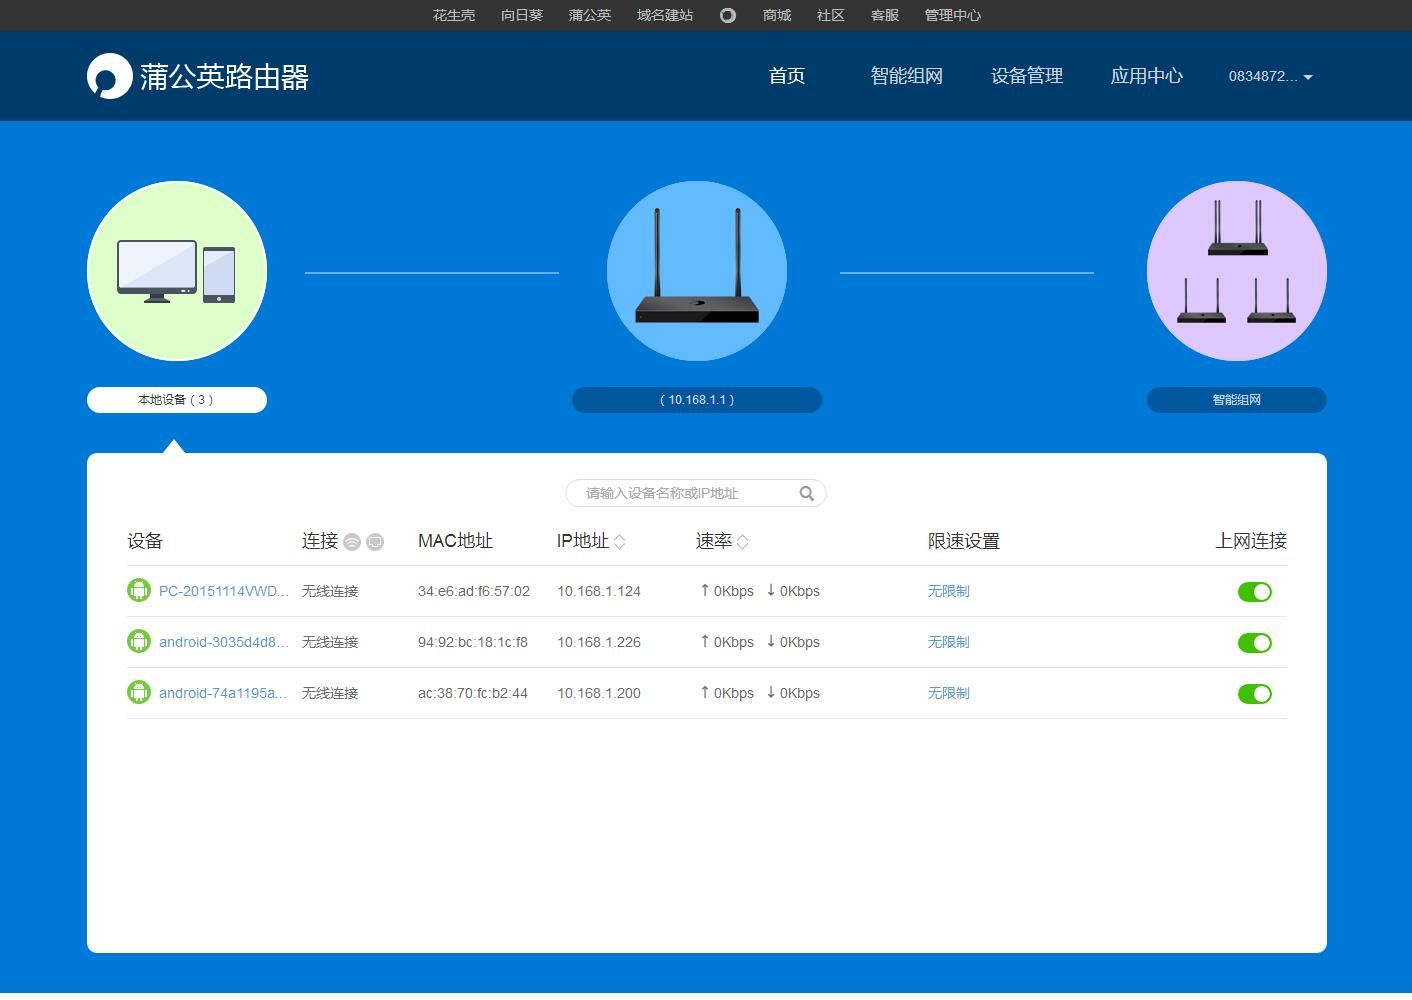Image resolution: width=1412 pixels, height=1000 pixels.
Task: Expand the 0834872... account dropdown
Action: pos(1270,76)
